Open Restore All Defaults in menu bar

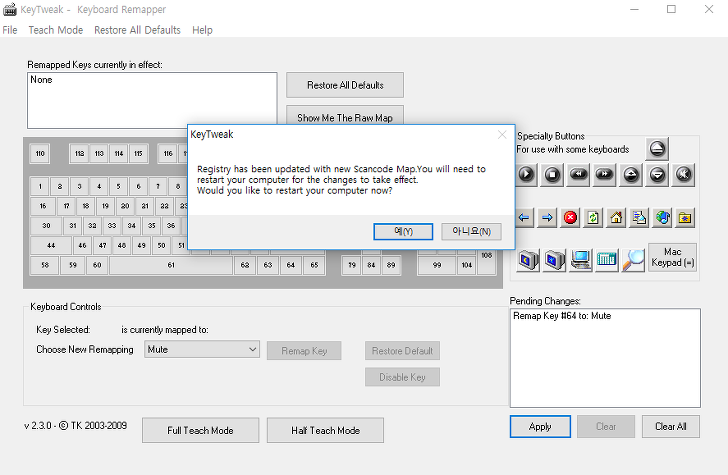click(137, 30)
